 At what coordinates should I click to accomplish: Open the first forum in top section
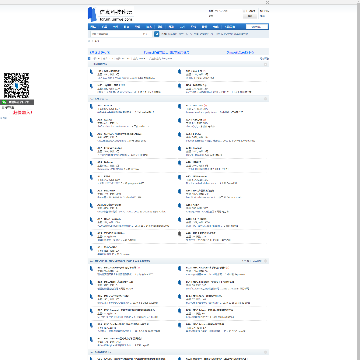point(109,71)
